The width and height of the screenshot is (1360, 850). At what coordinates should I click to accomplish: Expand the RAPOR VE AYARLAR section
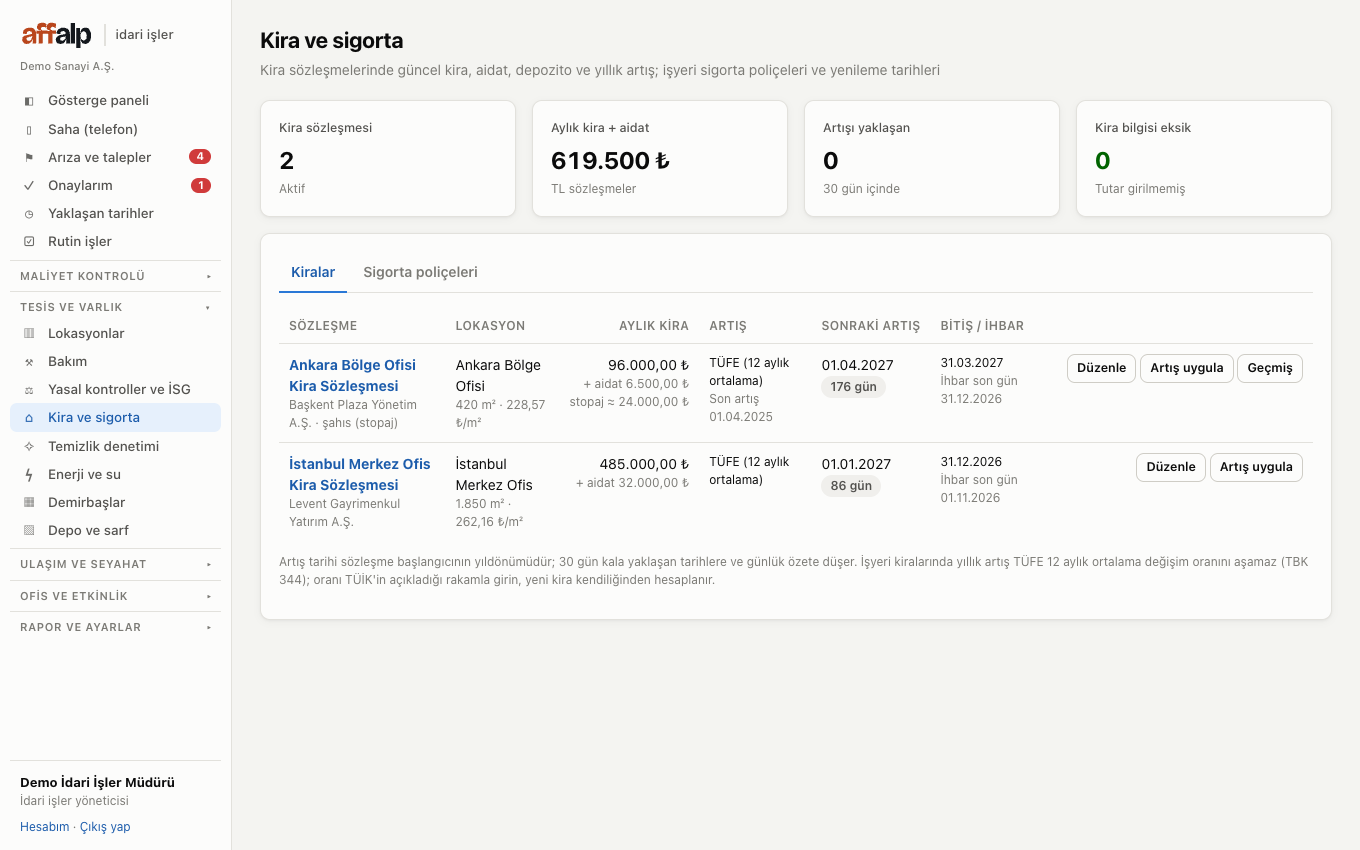115,627
